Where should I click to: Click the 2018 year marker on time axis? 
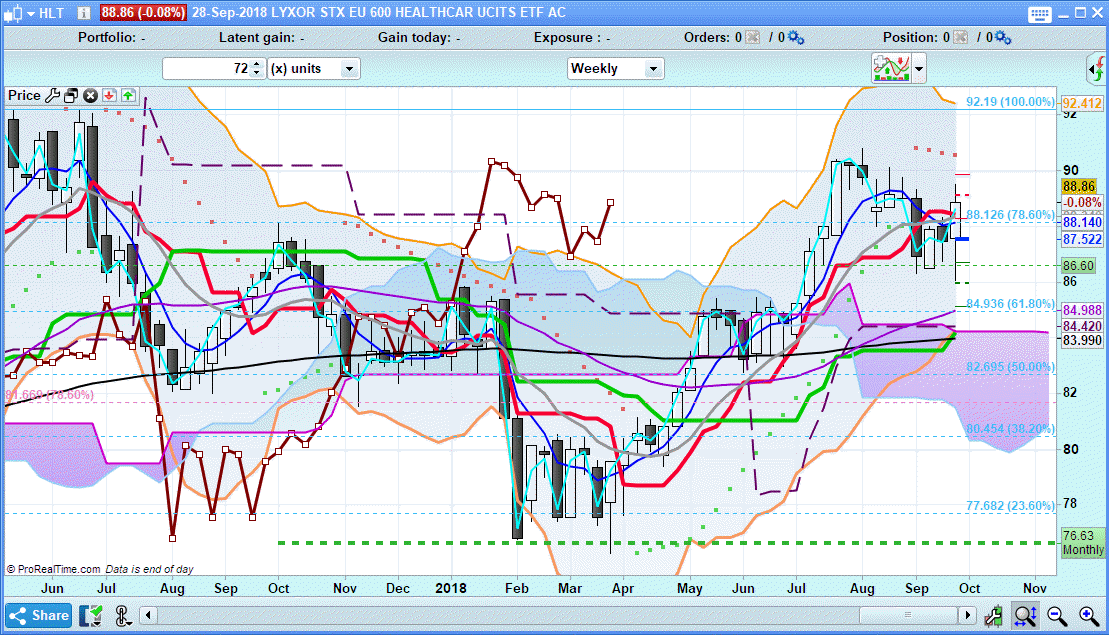(x=451, y=588)
